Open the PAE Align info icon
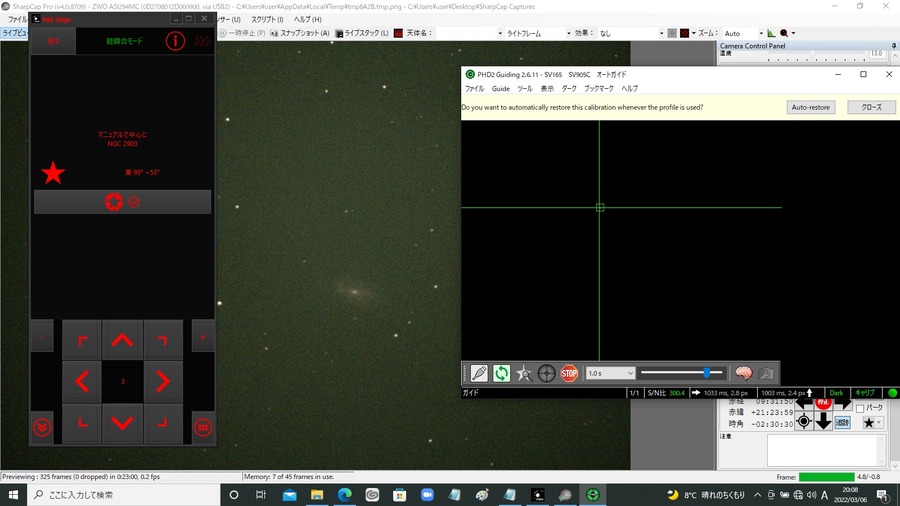Image resolution: width=900 pixels, height=506 pixels. (x=175, y=41)
